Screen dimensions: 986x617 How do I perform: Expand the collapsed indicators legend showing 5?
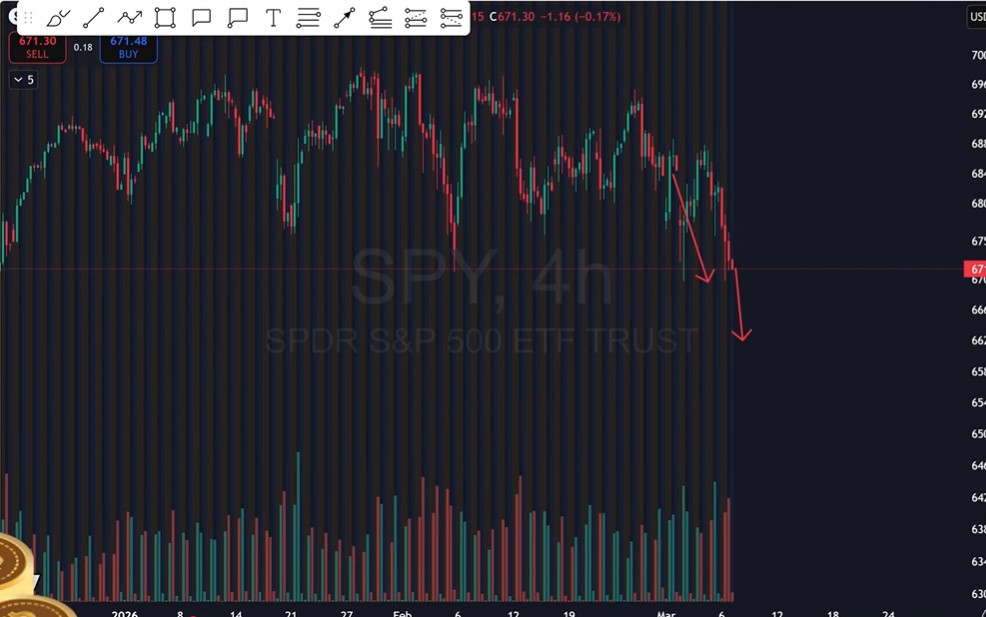[23, 80]
